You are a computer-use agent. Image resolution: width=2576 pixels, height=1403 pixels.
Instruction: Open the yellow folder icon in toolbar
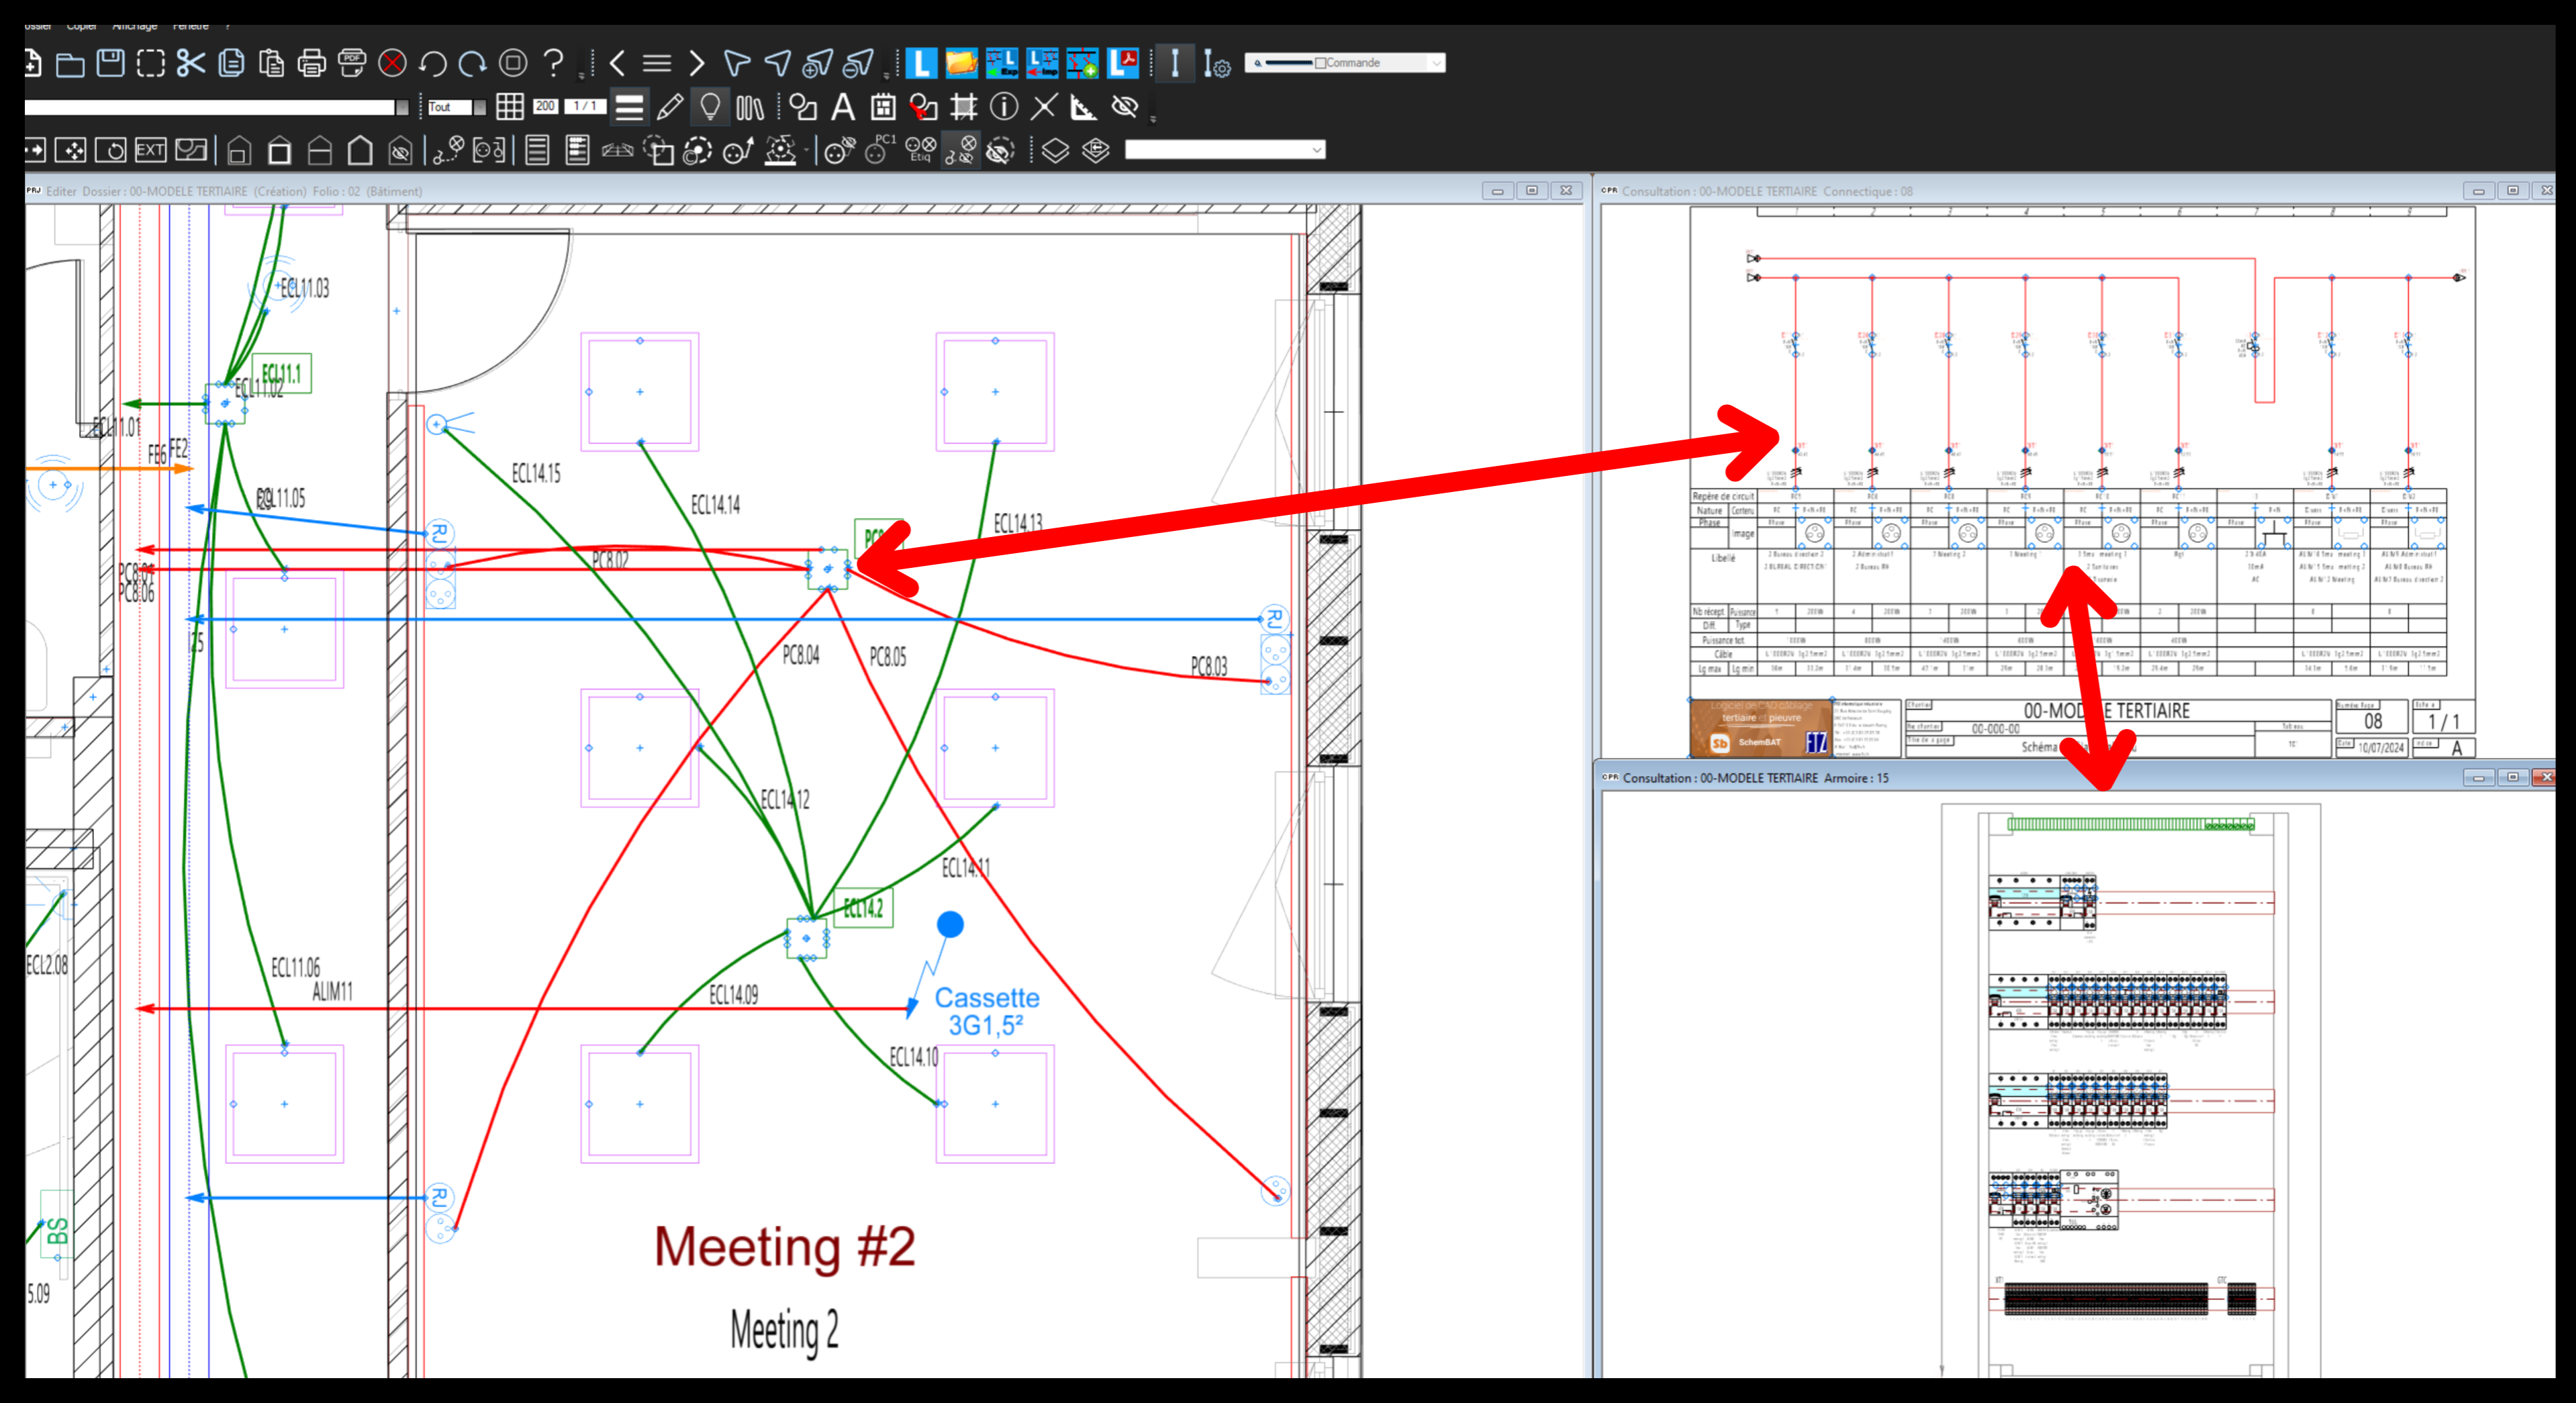[x=961, y=63]
